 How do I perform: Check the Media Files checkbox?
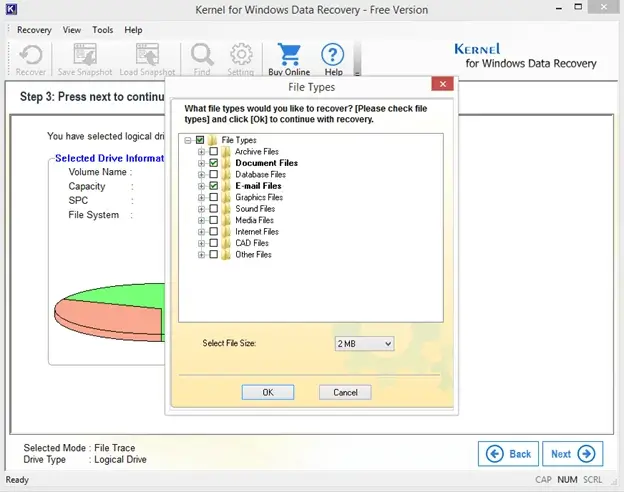214,220
